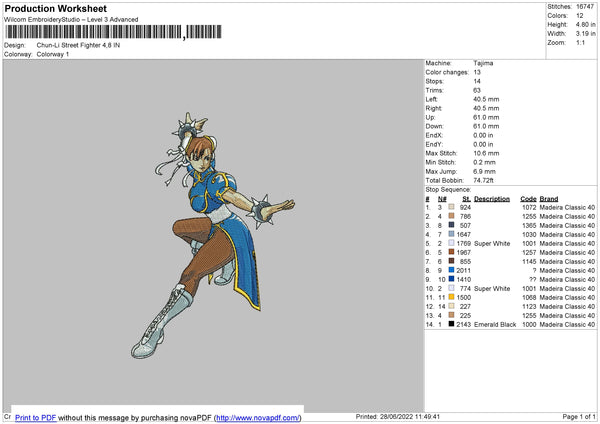The image size is (600, 424).
Task: Click 'Wilcom EmbroideryStudio – Level 3 Advanced' text
Action: click(x=71, y=20)
